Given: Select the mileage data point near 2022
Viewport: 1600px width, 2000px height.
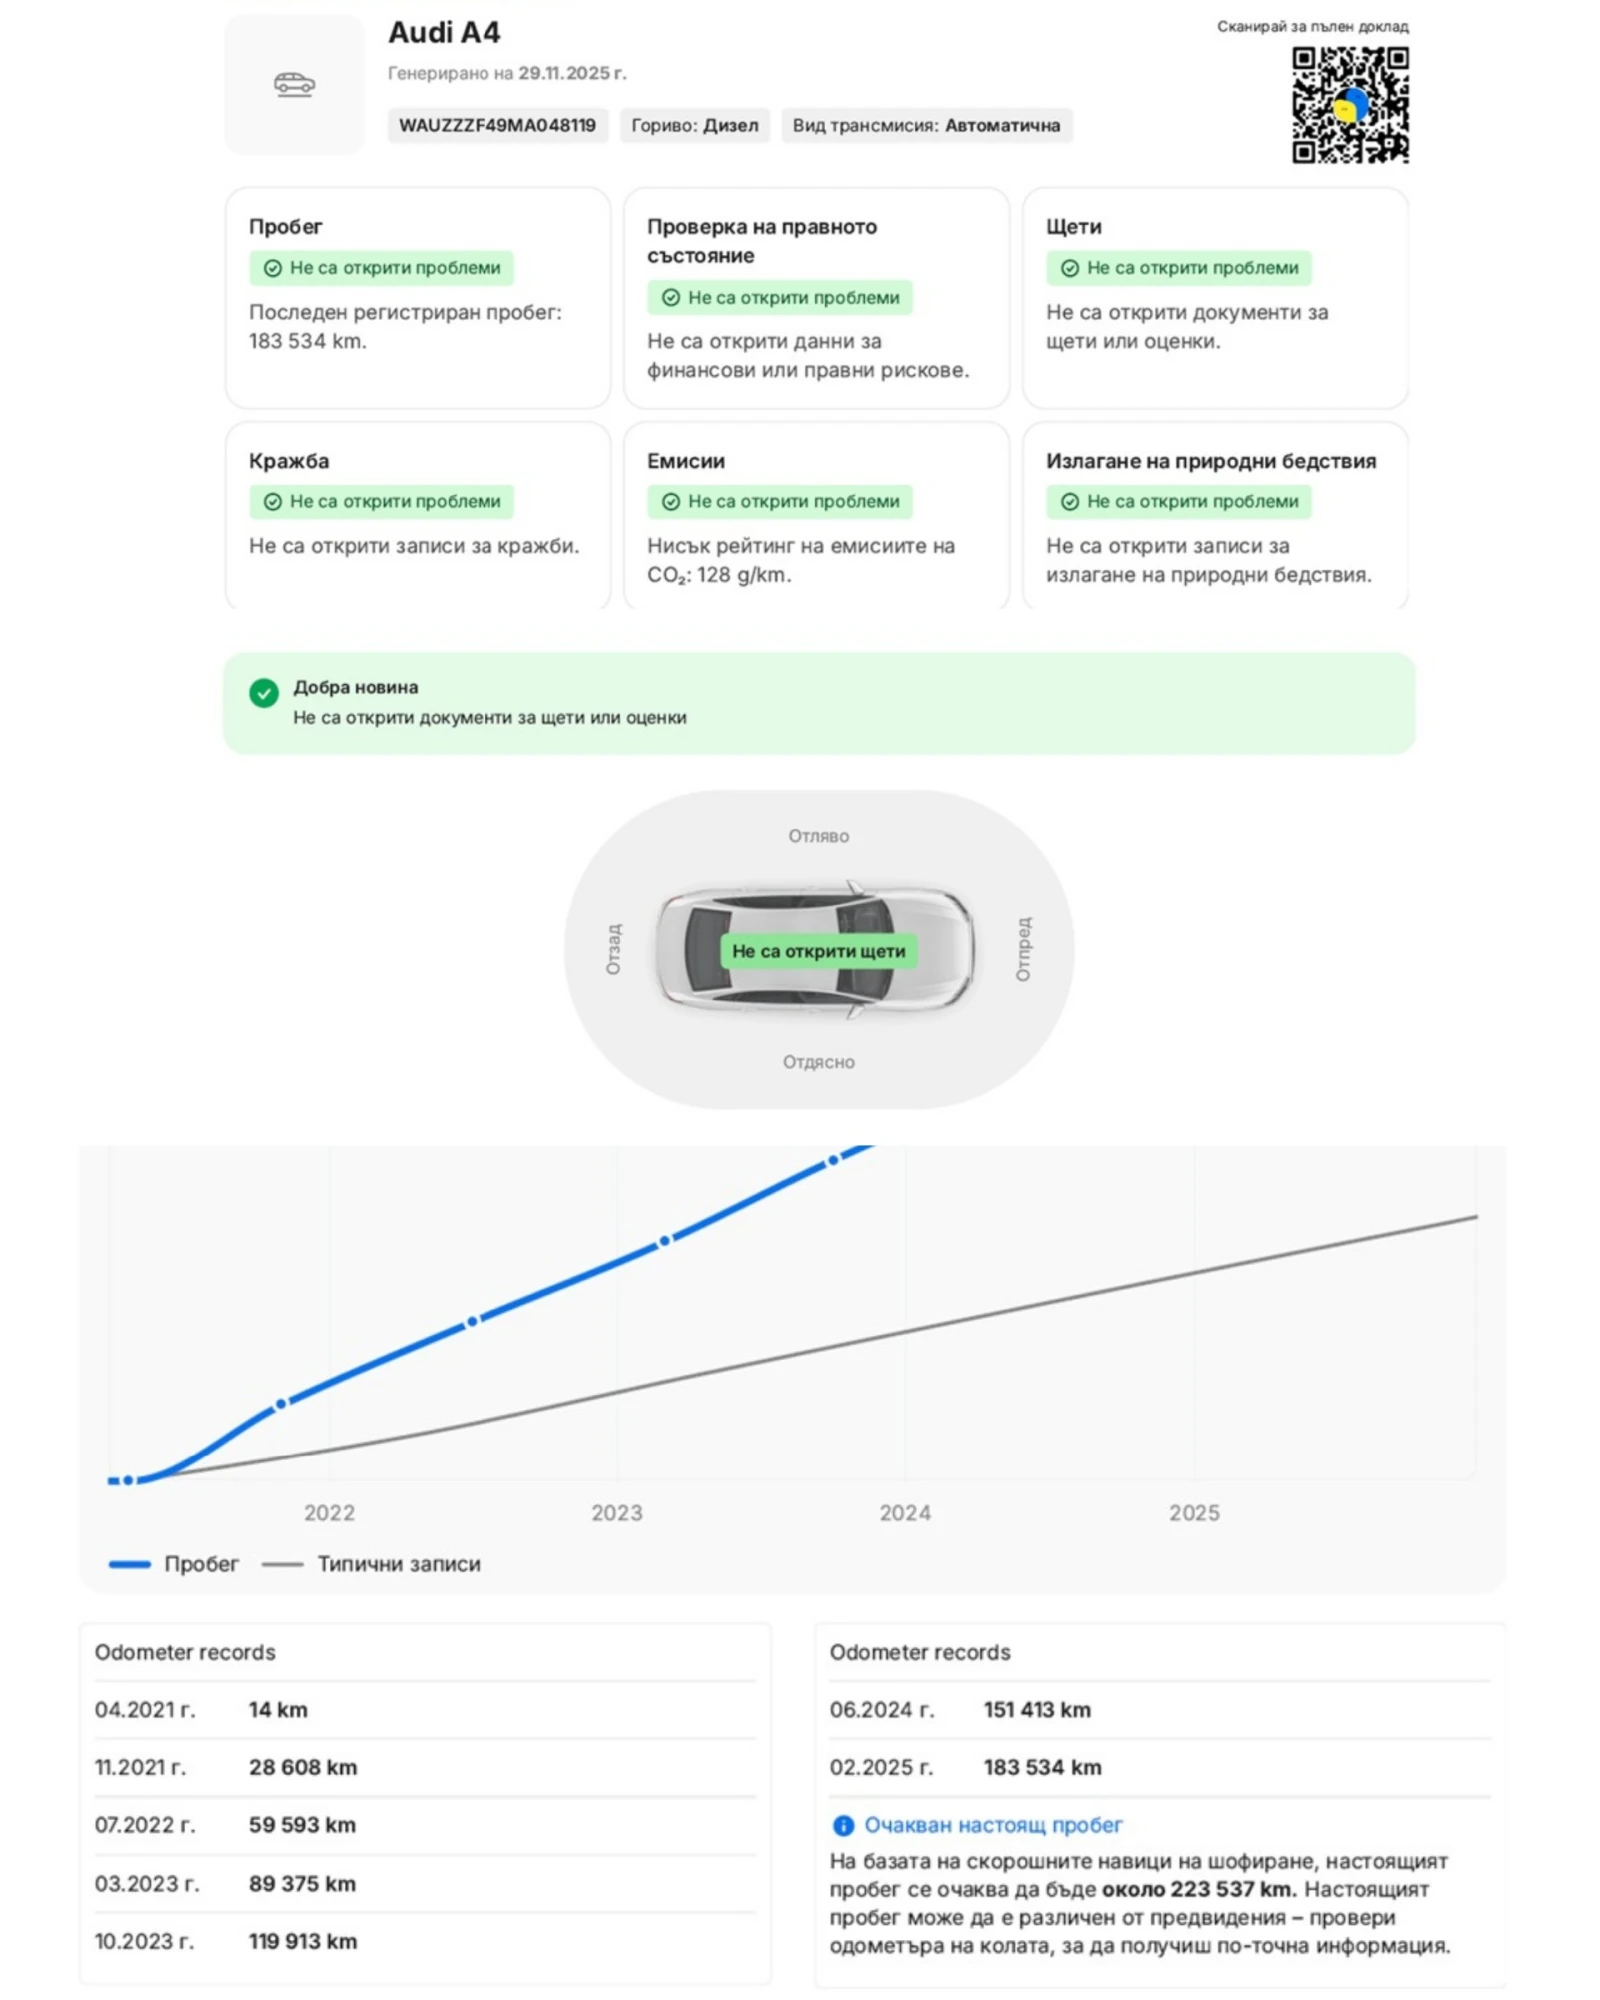Looking at the screenshot, I should tap(281, 1404).
